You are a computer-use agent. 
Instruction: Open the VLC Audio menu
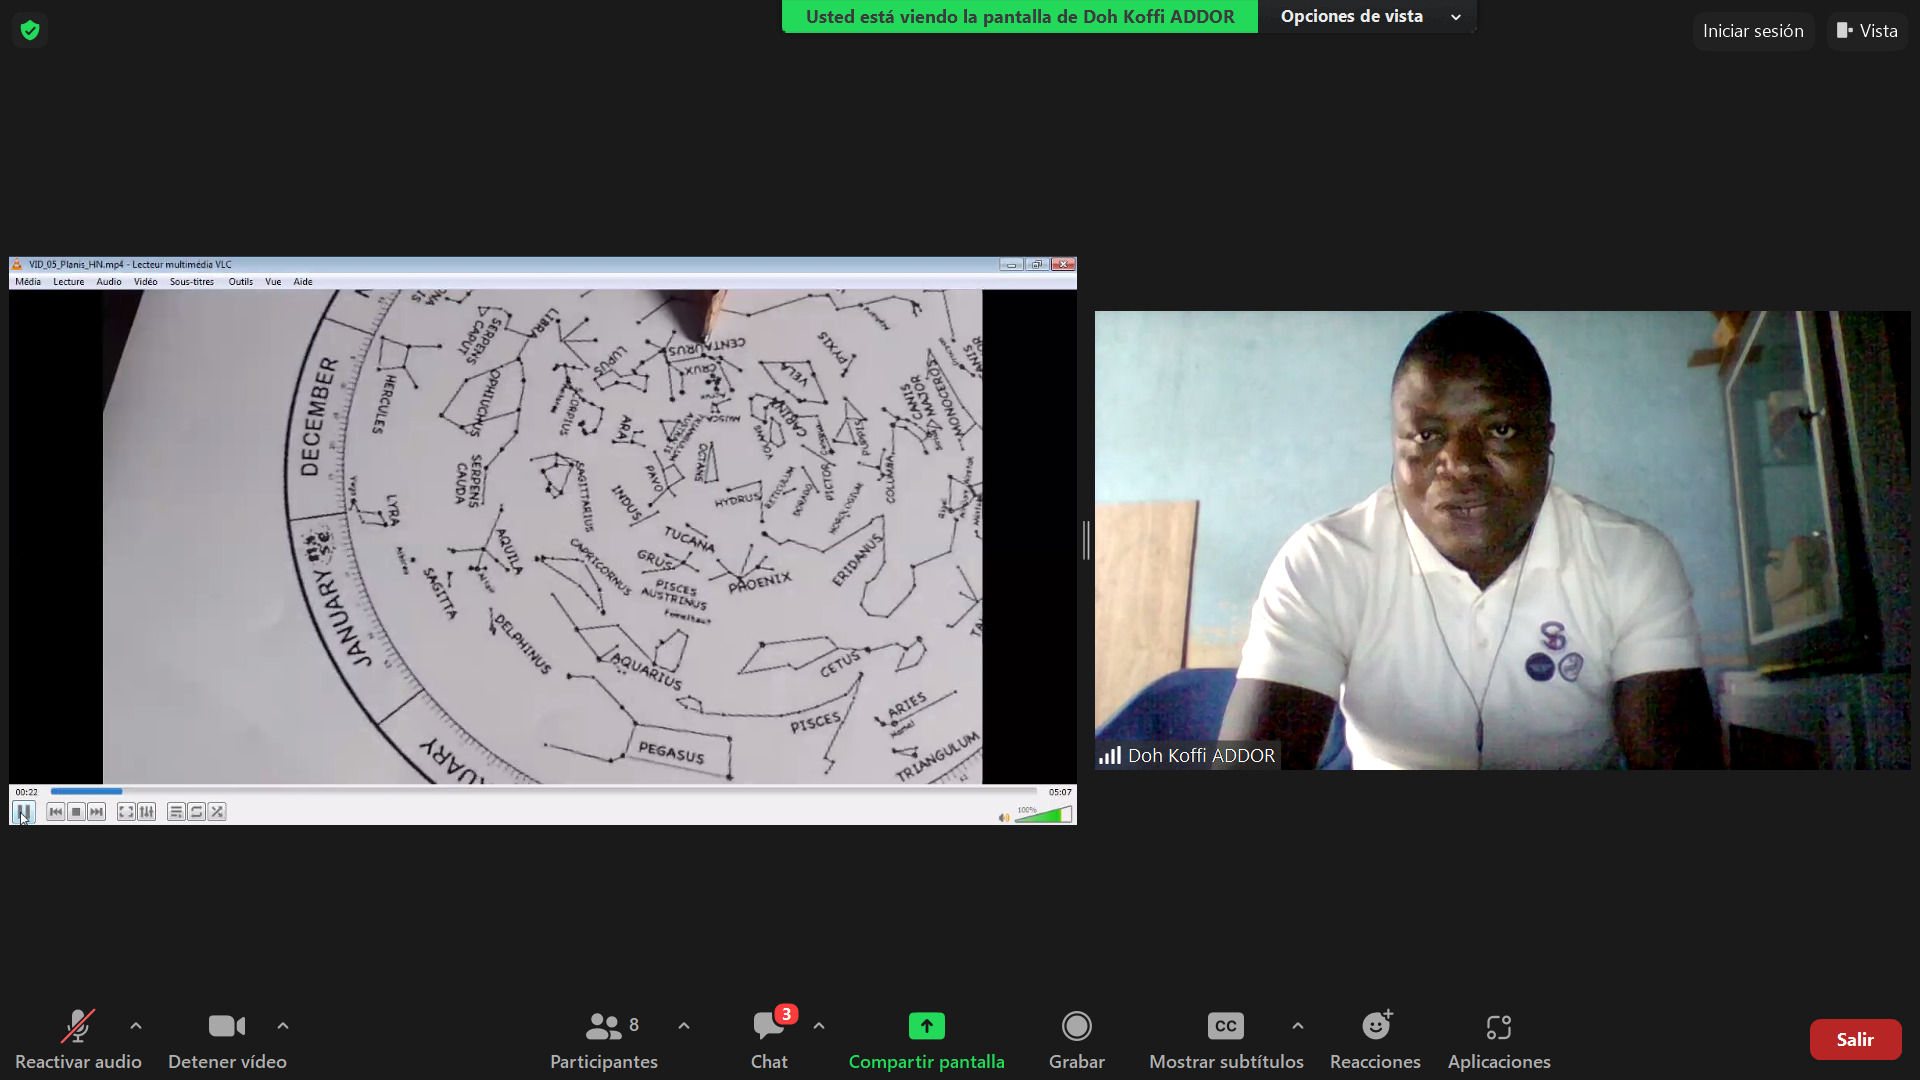tap(109, 282)
